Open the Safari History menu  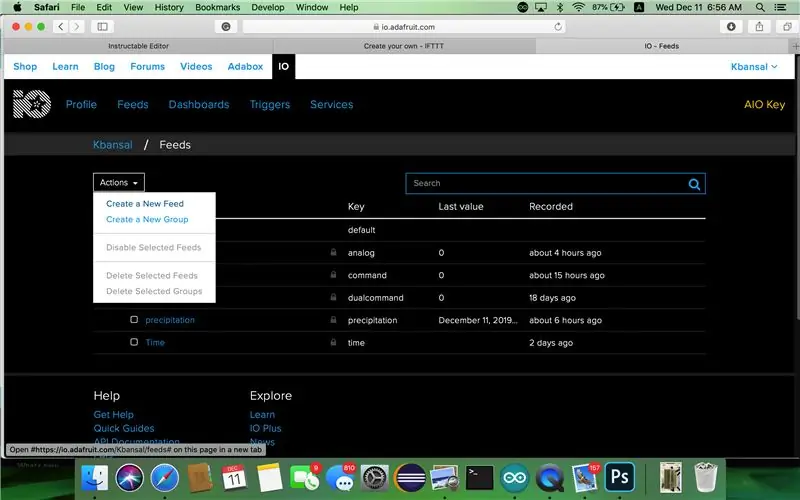(x=169, y=7)
